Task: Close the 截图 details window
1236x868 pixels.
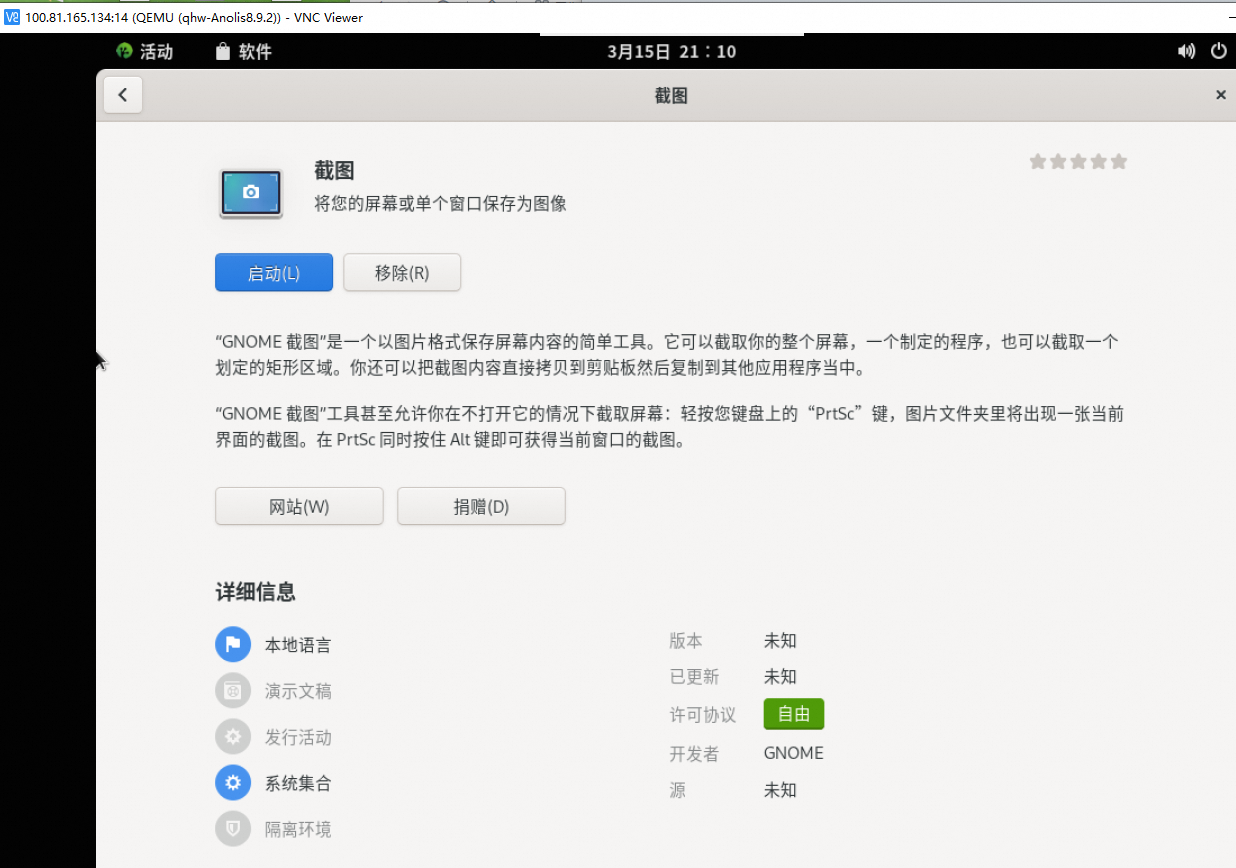Action: (x=1220, y=95)
